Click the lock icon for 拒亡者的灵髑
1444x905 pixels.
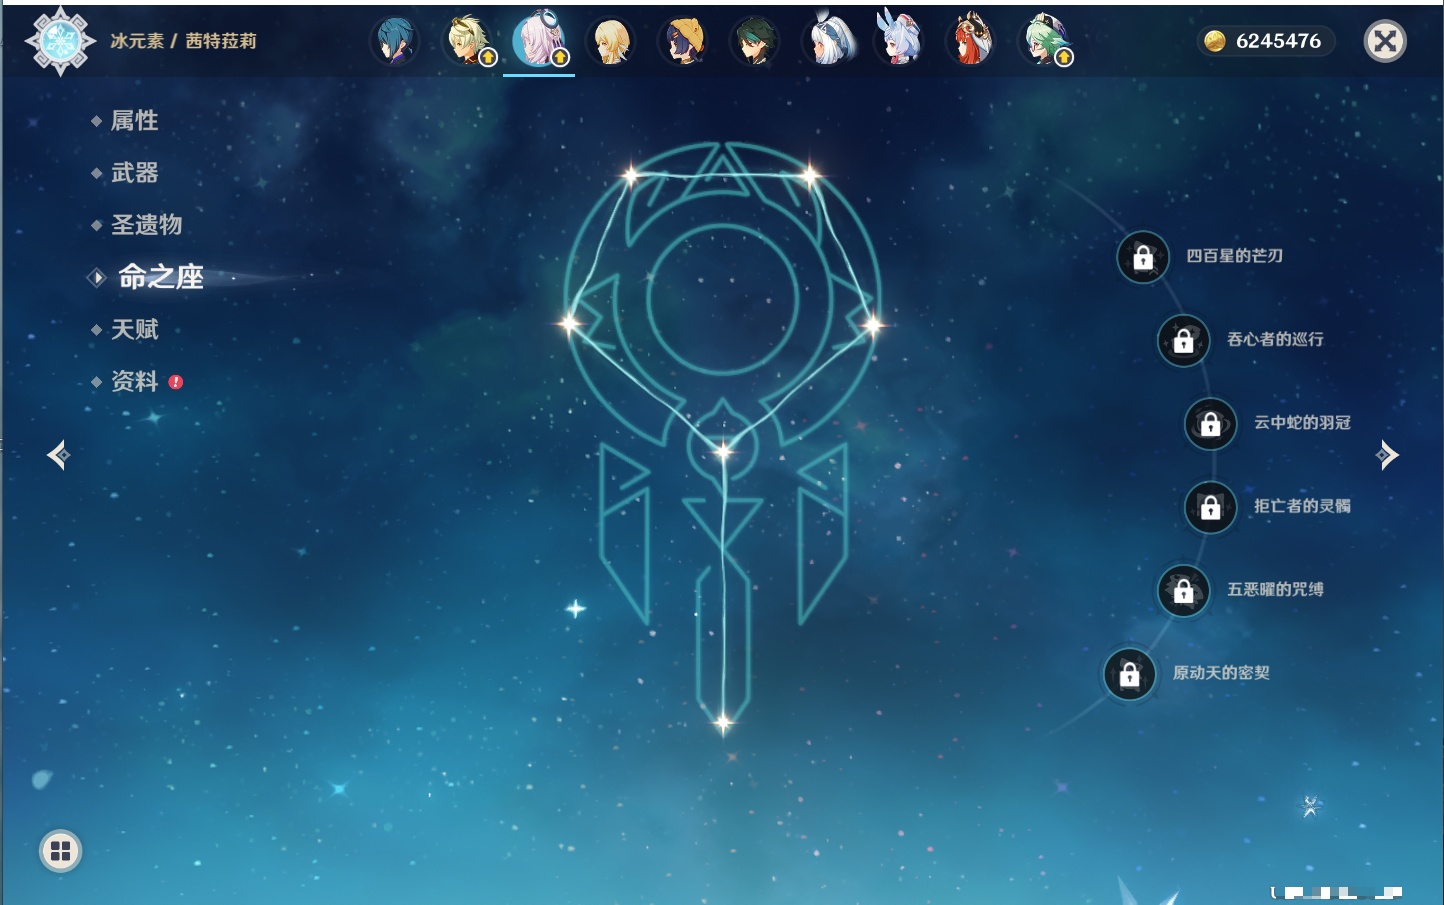[1211, 507]
